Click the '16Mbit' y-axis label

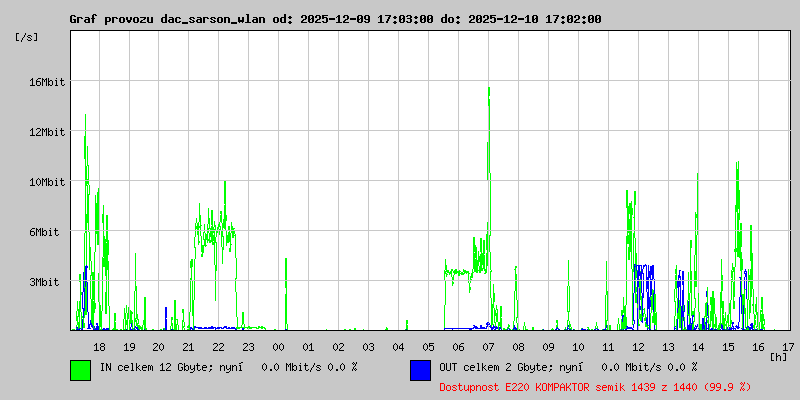46,82
